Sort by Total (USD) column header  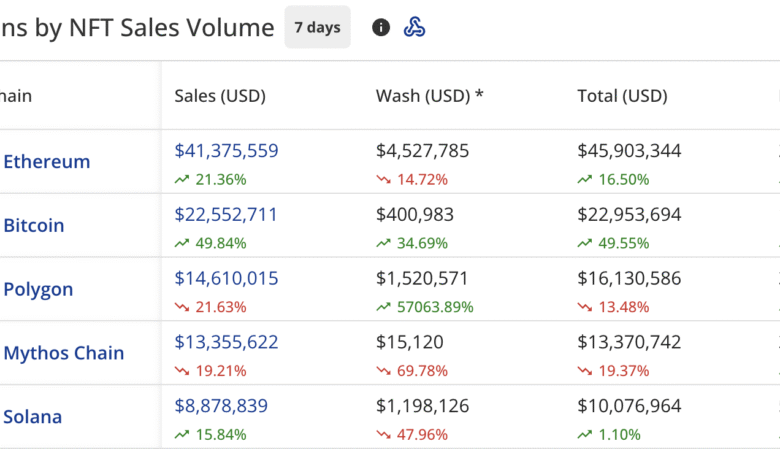(622, 95)
